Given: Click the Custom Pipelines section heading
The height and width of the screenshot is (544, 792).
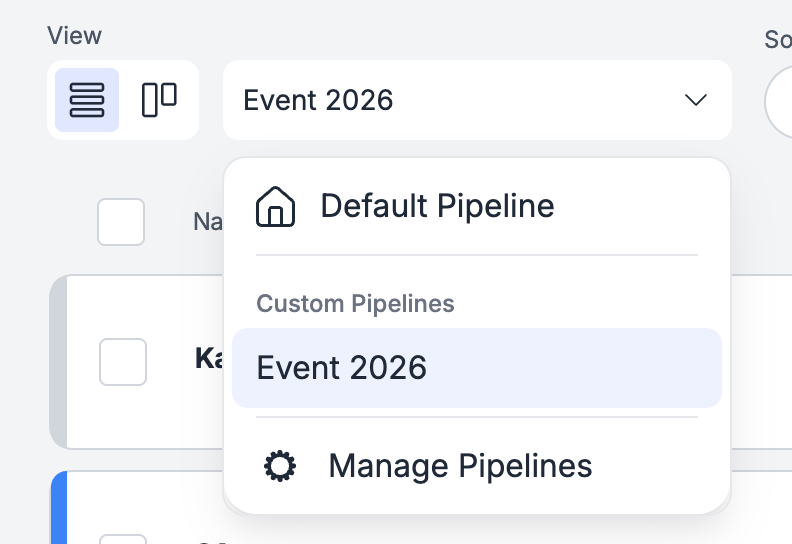Looking at the screenshot, I should tap(355, 304).
